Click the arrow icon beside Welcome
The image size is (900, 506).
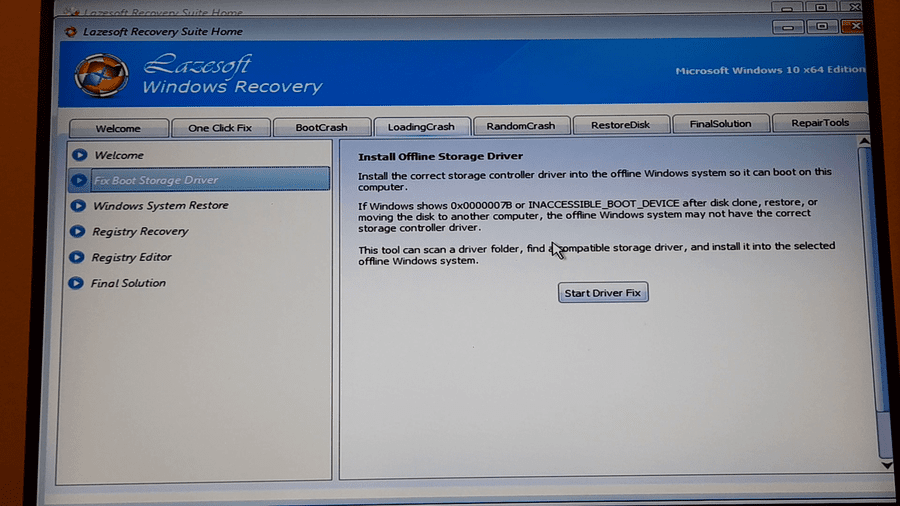tap(79, 155)
